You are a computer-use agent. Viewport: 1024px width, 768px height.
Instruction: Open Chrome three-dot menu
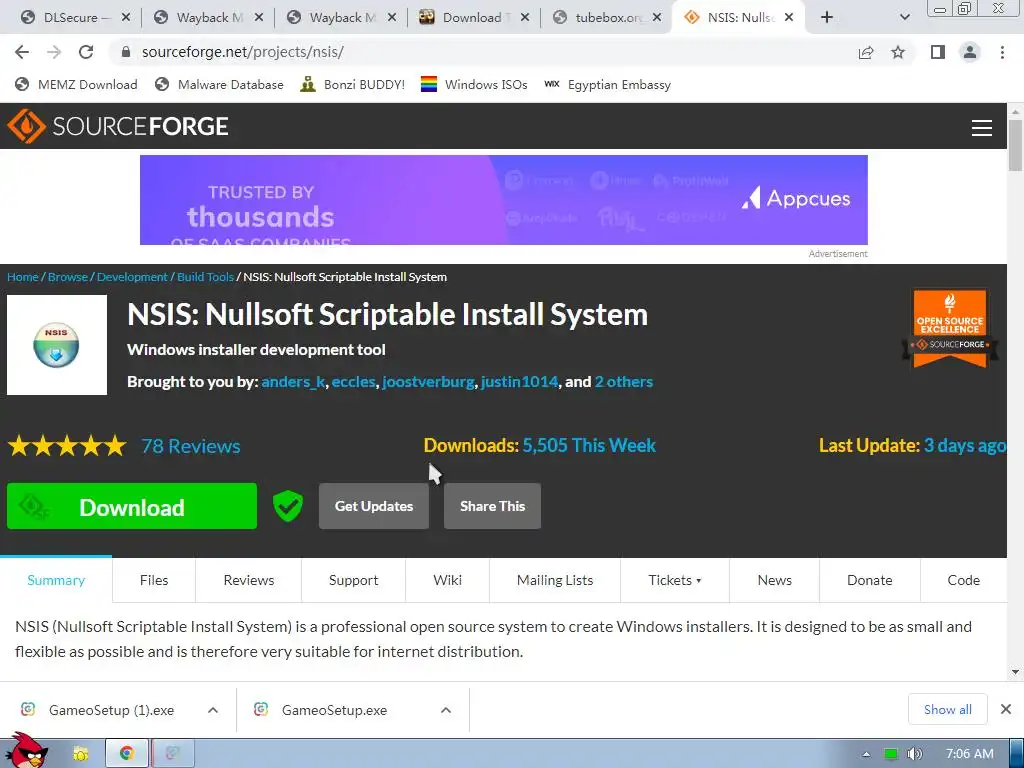point(1002,52)
